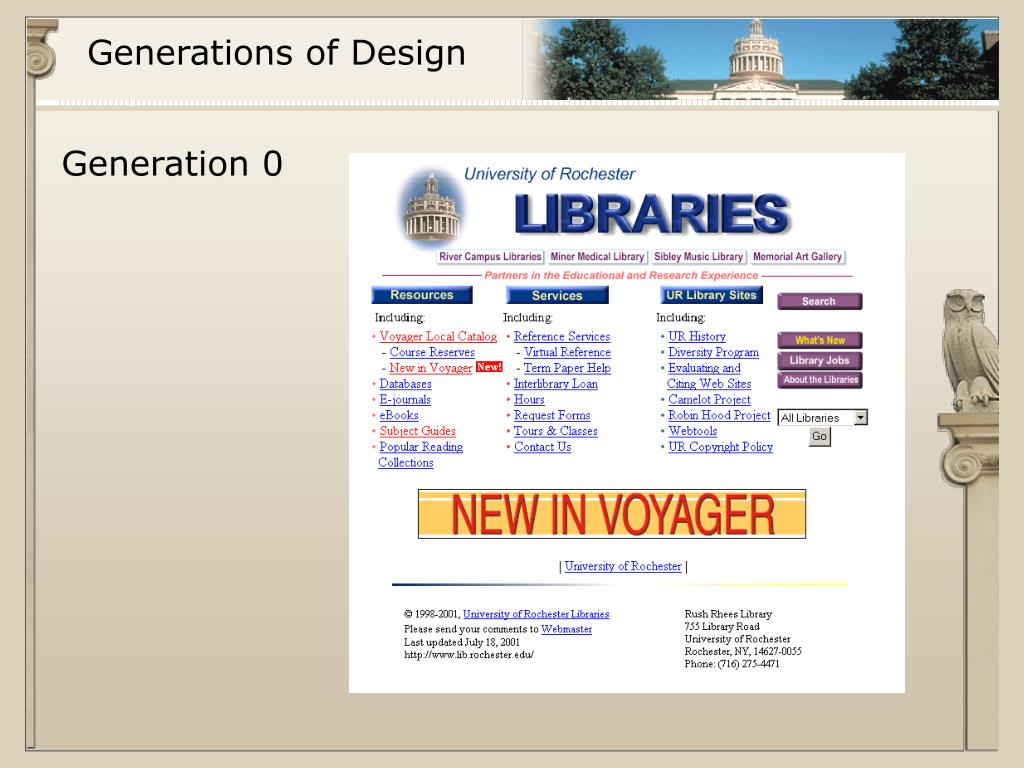
Task: Click the Services header button
Action: coord(557,295)
